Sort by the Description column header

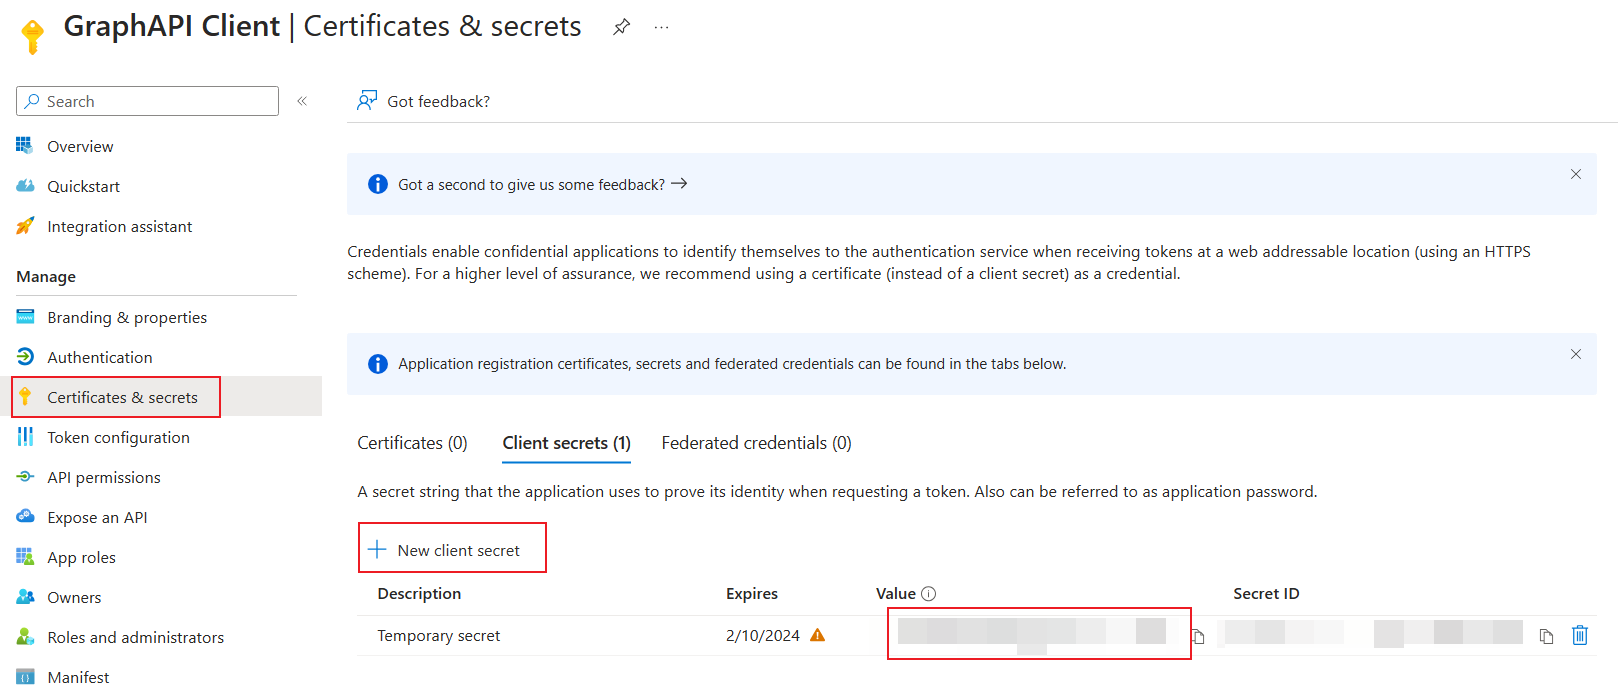tap(419, 593)
